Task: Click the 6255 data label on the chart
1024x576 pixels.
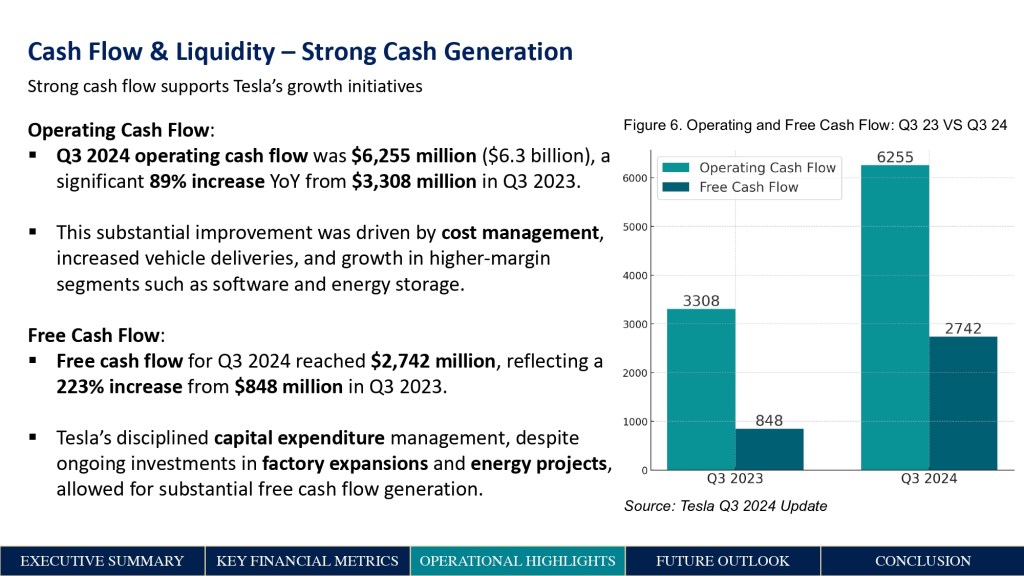Action: 895,157
